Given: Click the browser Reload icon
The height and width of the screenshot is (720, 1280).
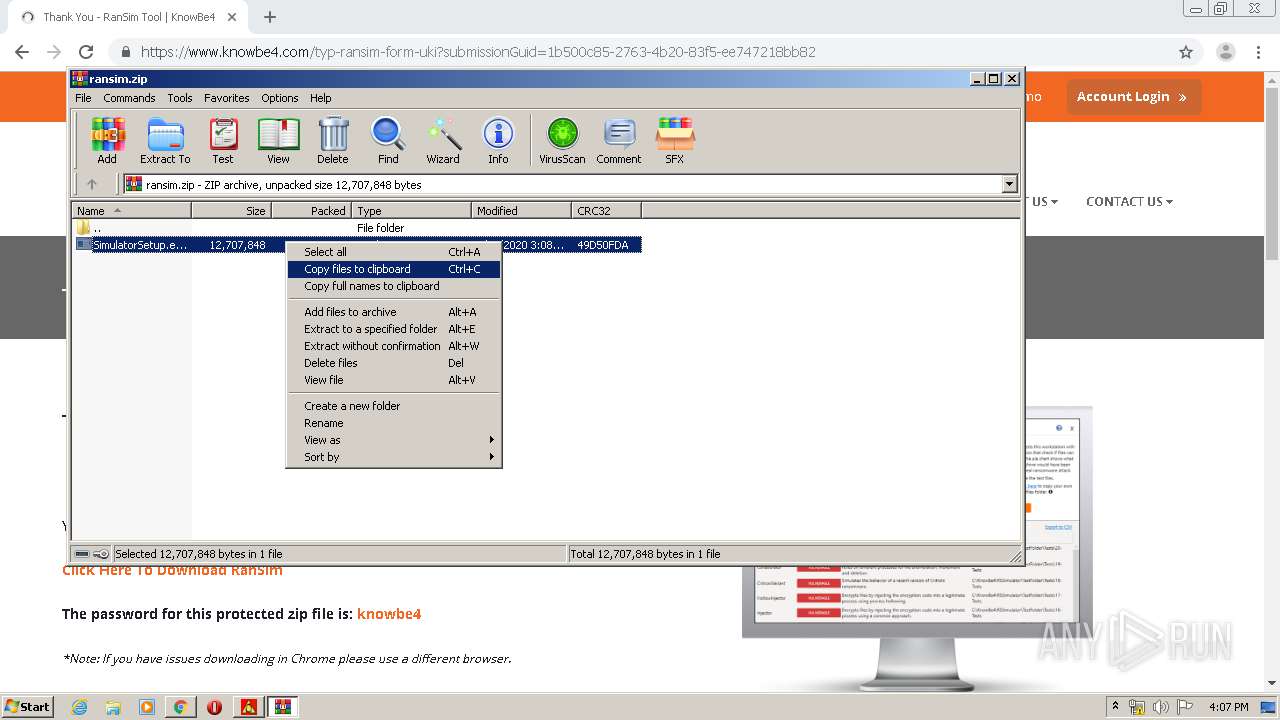Looking at the screenshot, I should pyautogui.click(x=86, y=52).
